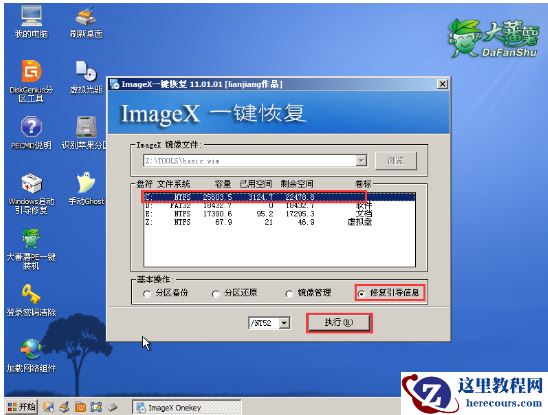Open the 我的电脑 desktop icon

(31, 22)
